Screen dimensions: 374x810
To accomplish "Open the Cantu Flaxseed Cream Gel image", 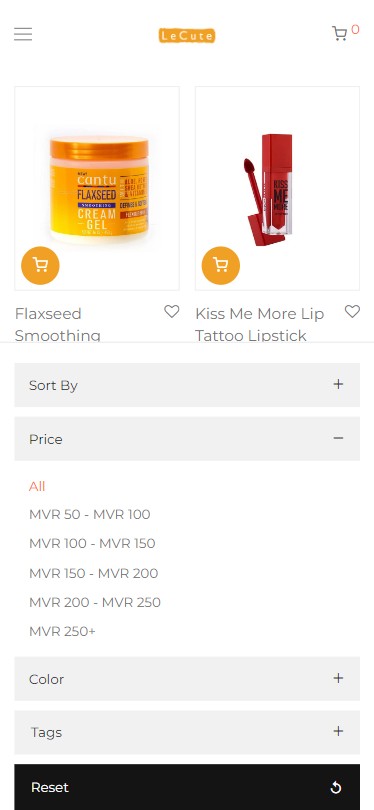I will (99, 190).
